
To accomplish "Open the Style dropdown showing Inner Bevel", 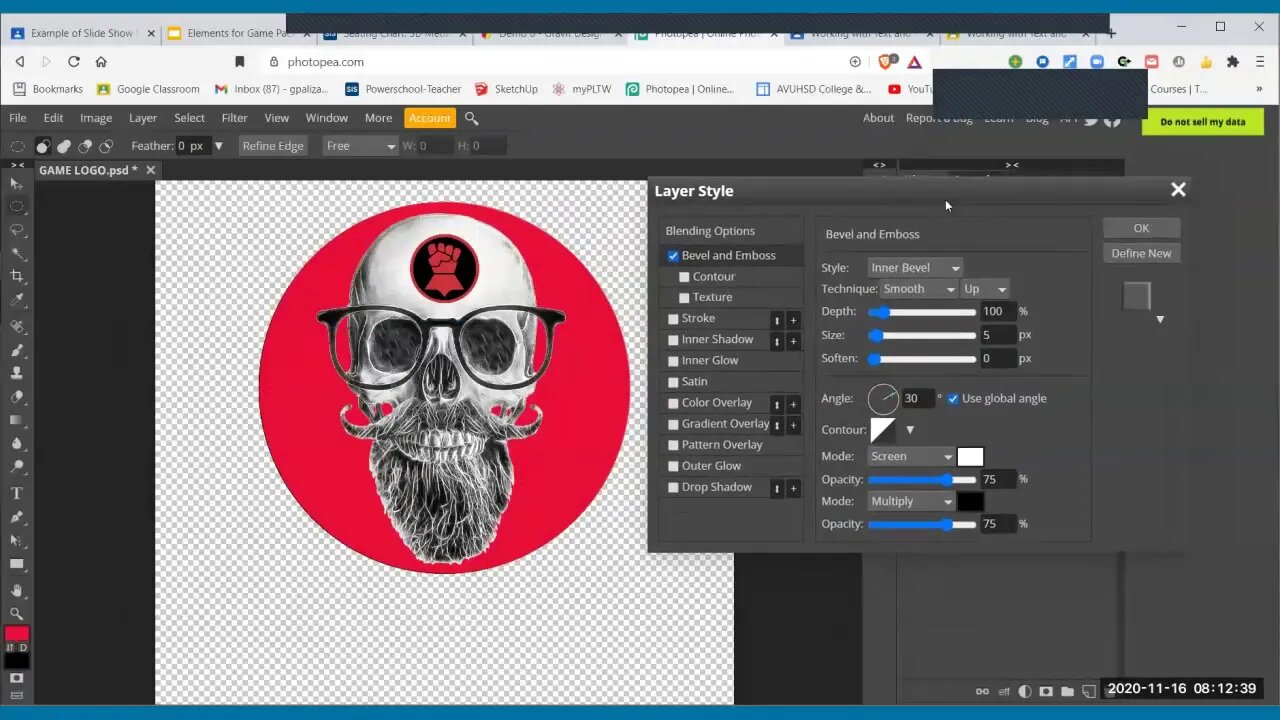I will [x=915, y=268].
